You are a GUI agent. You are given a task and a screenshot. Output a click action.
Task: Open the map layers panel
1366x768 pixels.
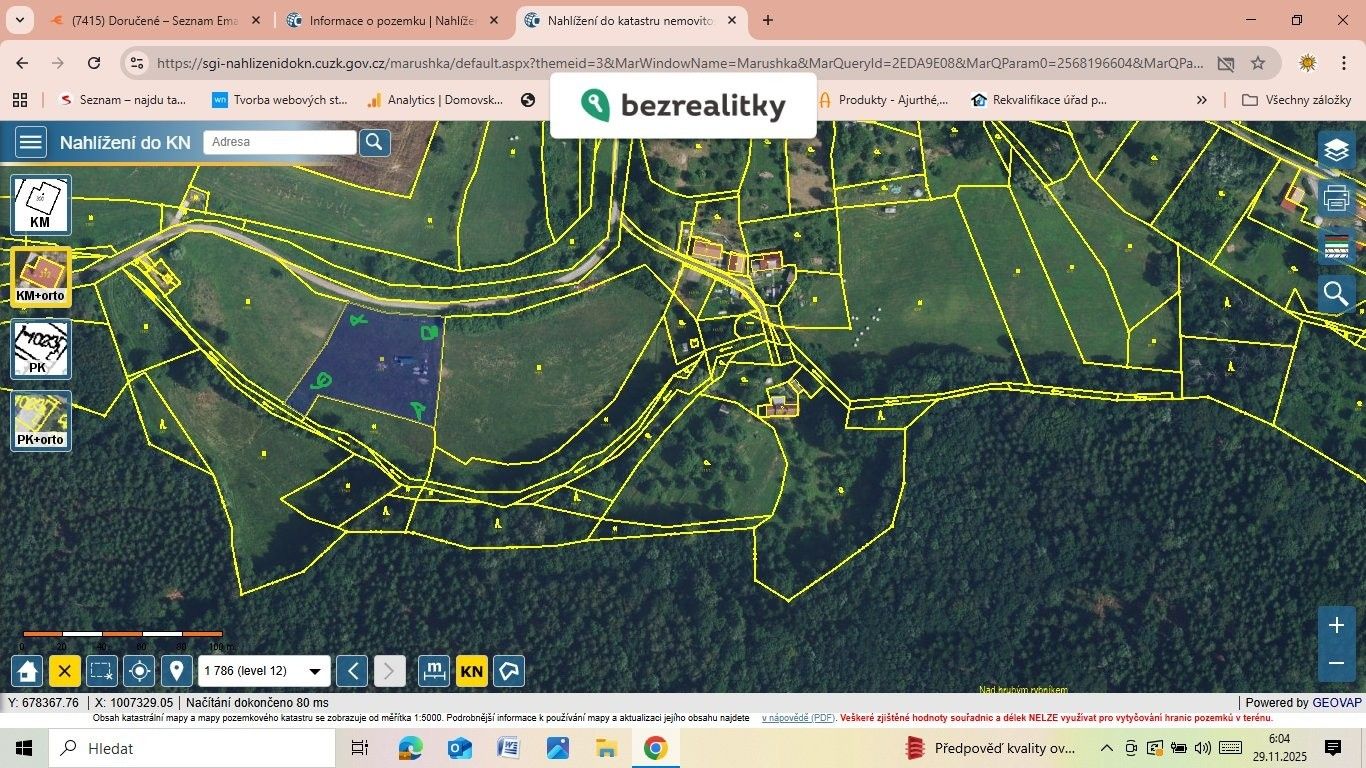[x=1337, y=150]
